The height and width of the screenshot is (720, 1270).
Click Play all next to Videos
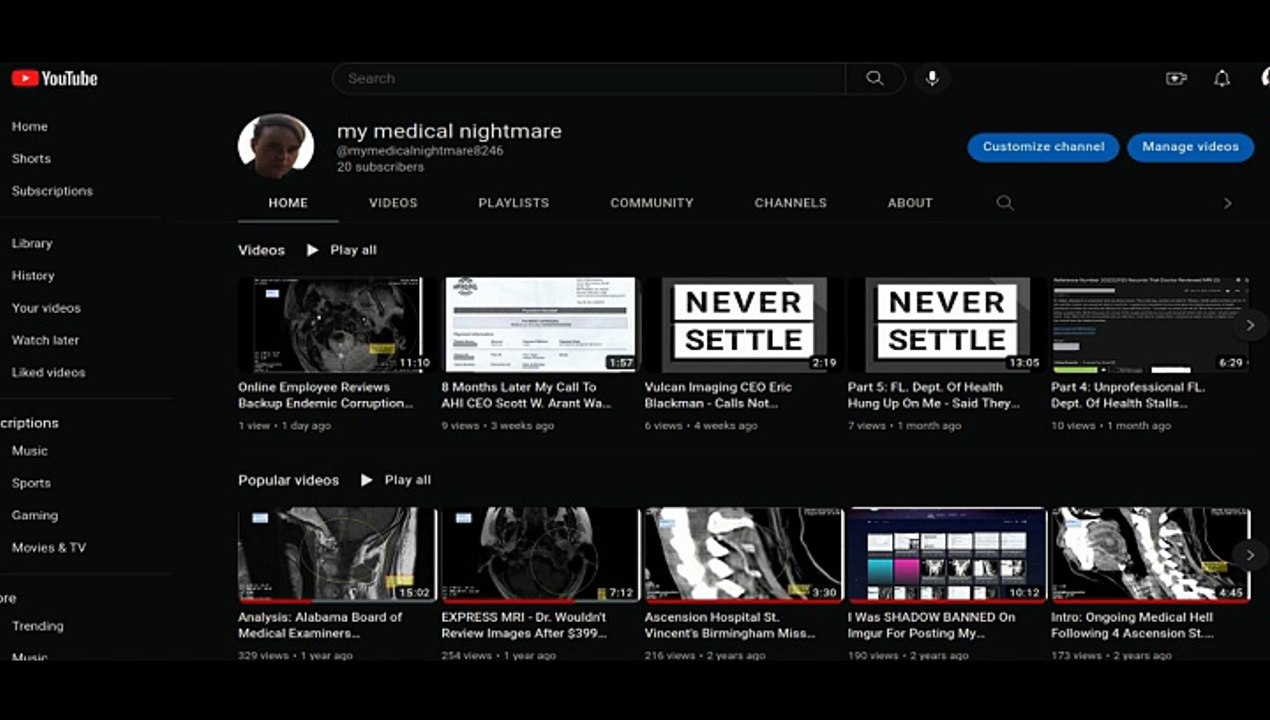(x=353, y=250)
